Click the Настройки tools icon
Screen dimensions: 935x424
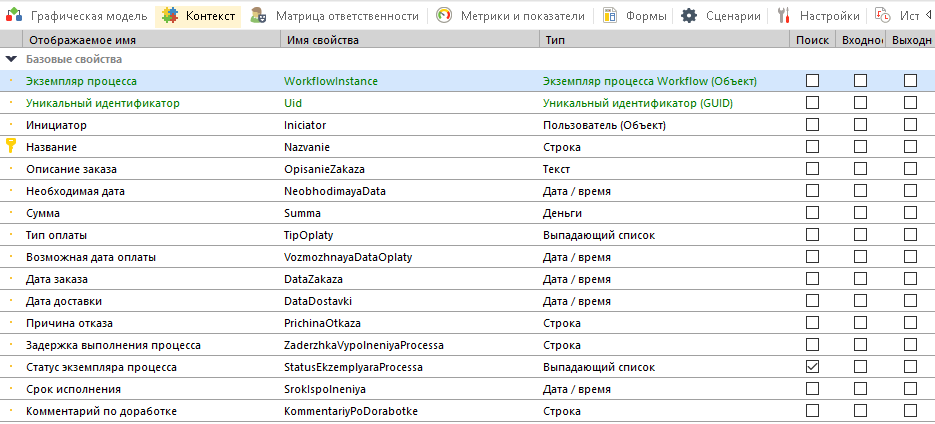click(x=784, y=15)
